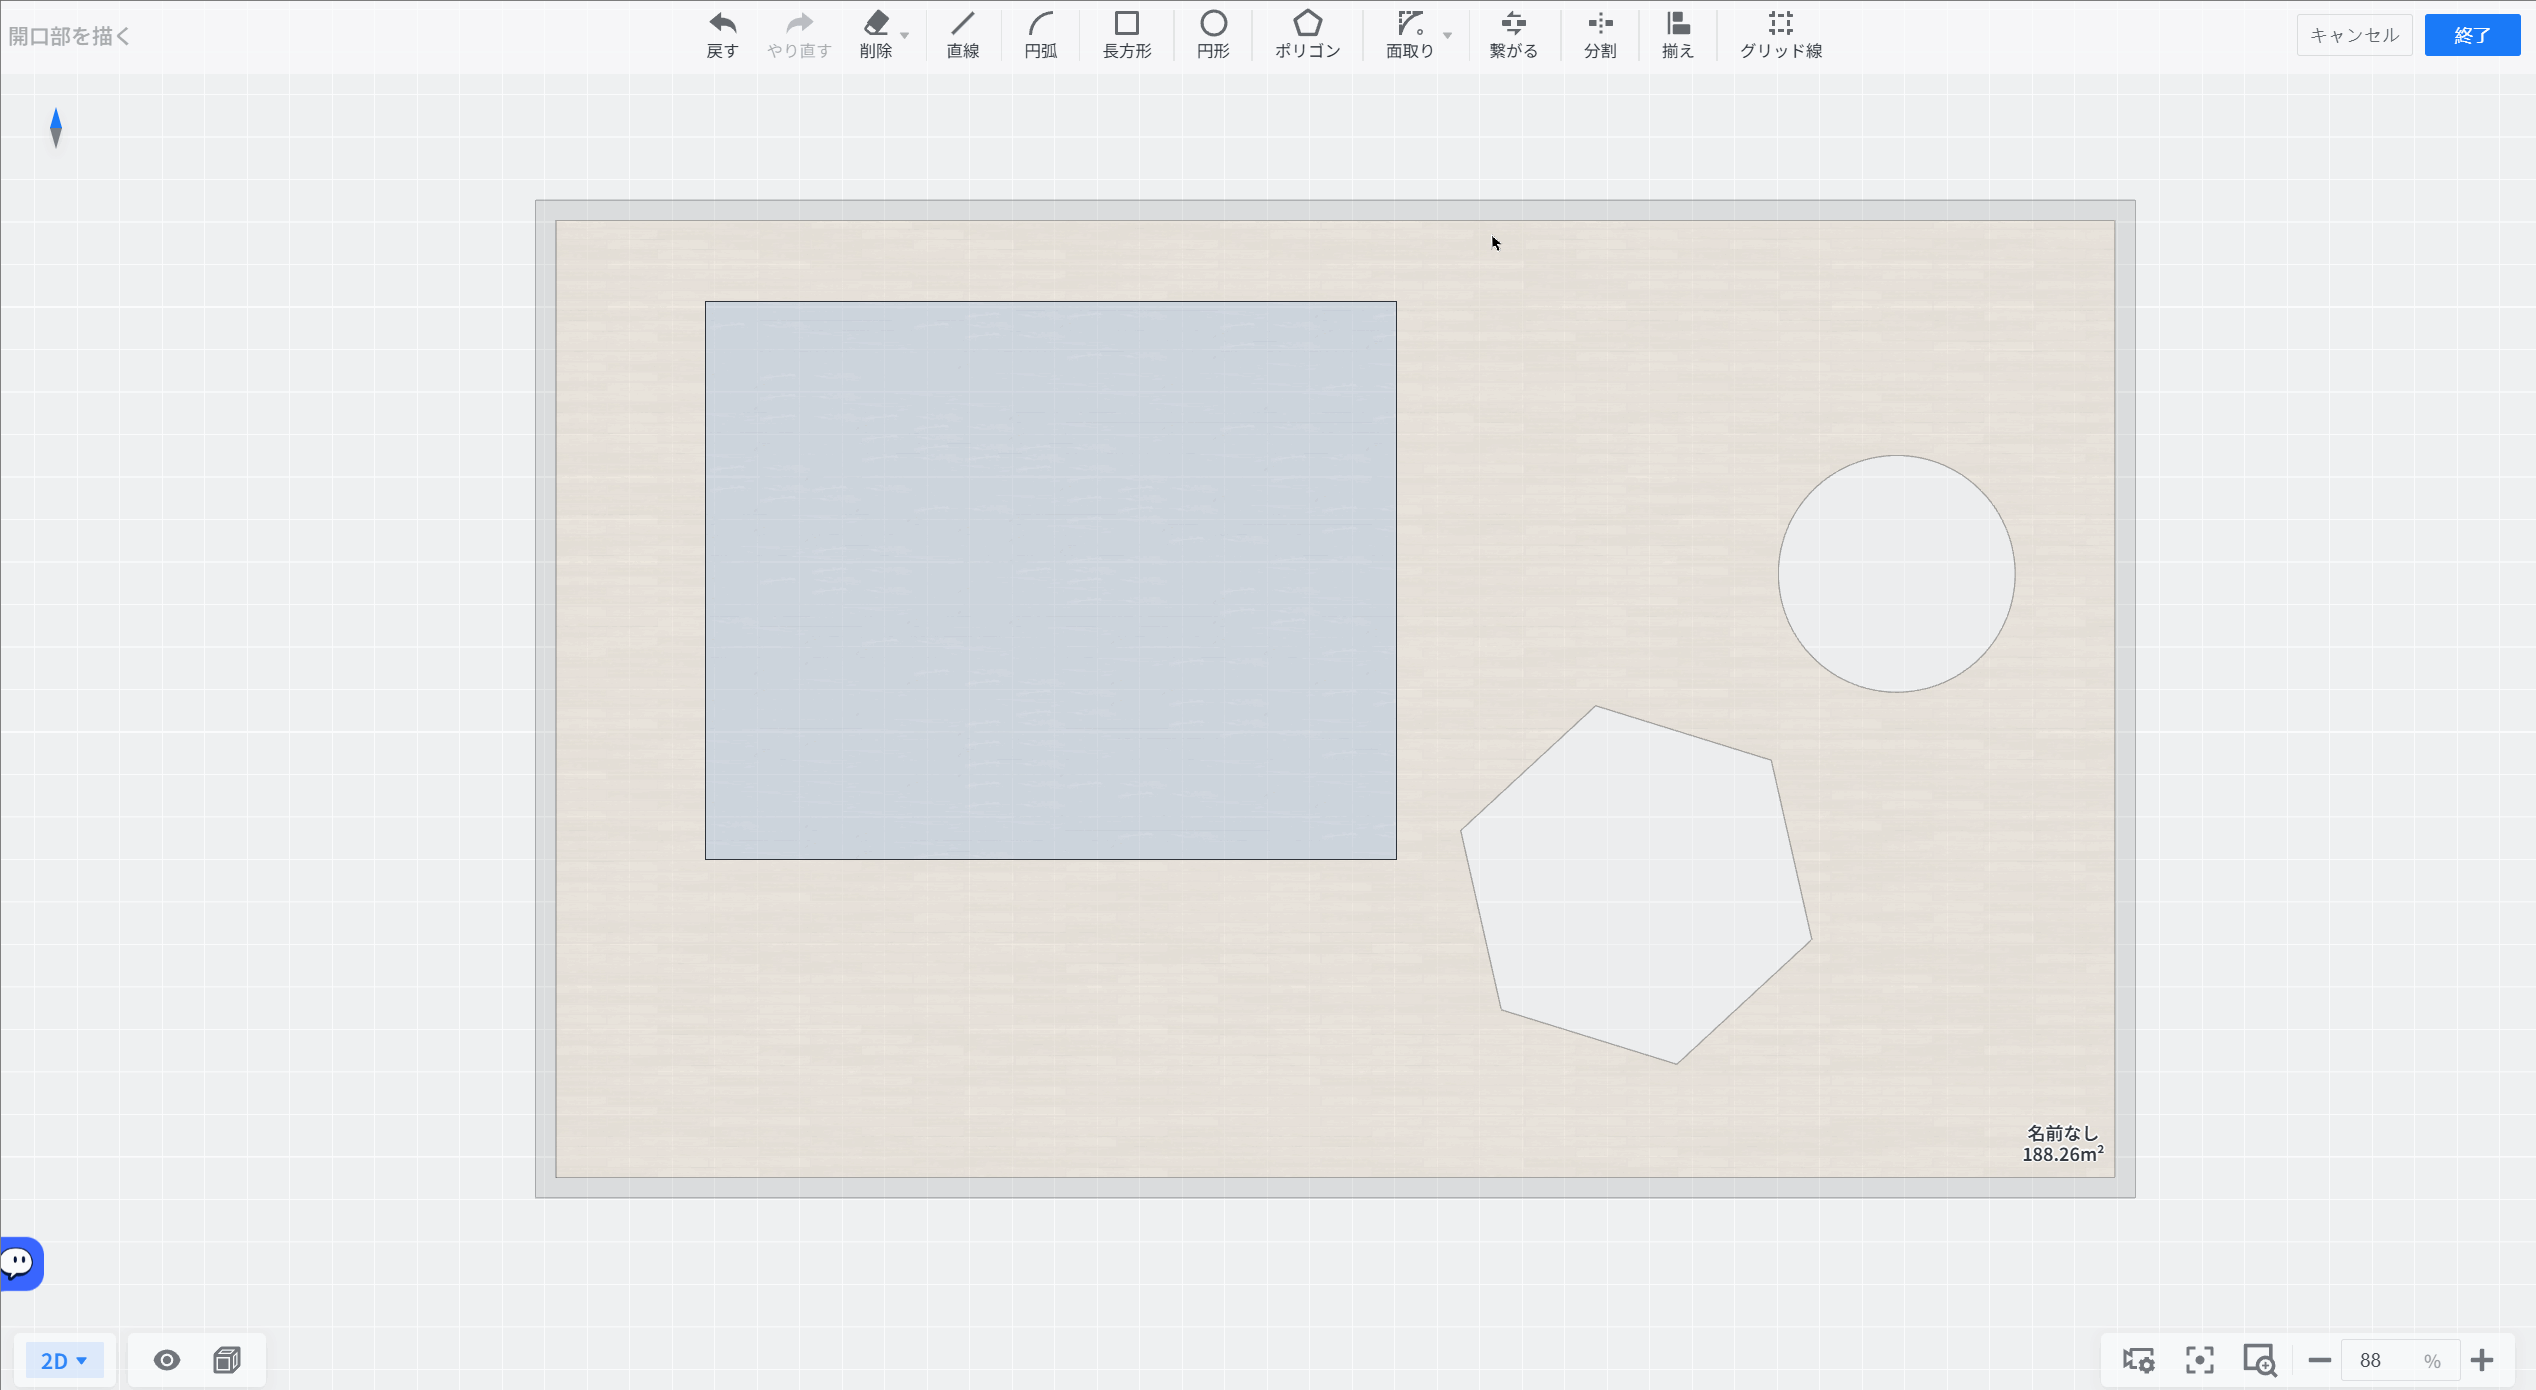The width and height of the screenshot is (2536, 1390).
Task: Click the キャンセル cancel button
Action: point(2354,36)
